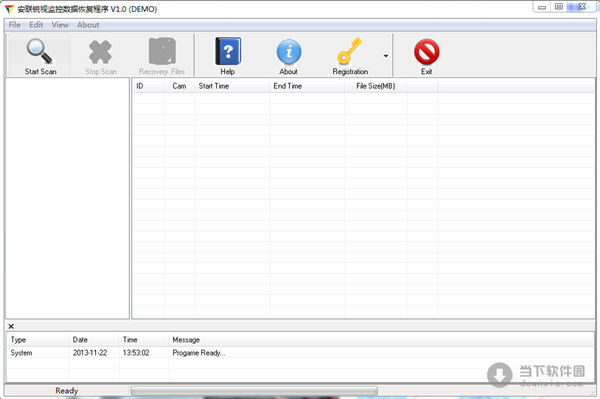The width and height of the screenshot is (600, 399).
Task: Sort by the Cam column header
Action: 179,86
